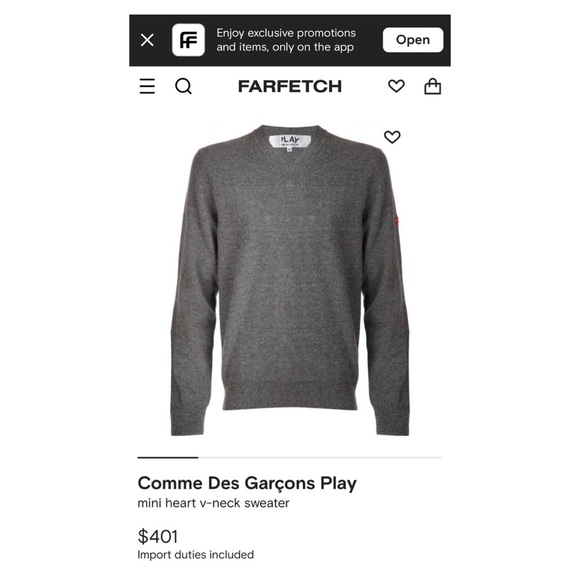Tap the Import duties included note

[x=196, y=555]
